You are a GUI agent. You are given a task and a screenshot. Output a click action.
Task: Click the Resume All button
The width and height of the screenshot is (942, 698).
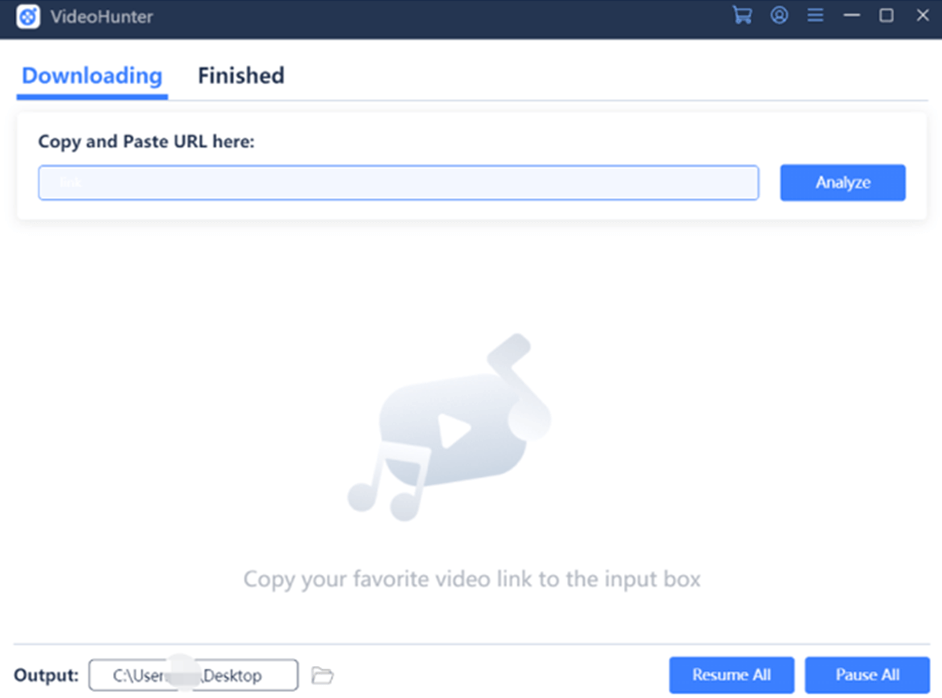click(732, 675)
